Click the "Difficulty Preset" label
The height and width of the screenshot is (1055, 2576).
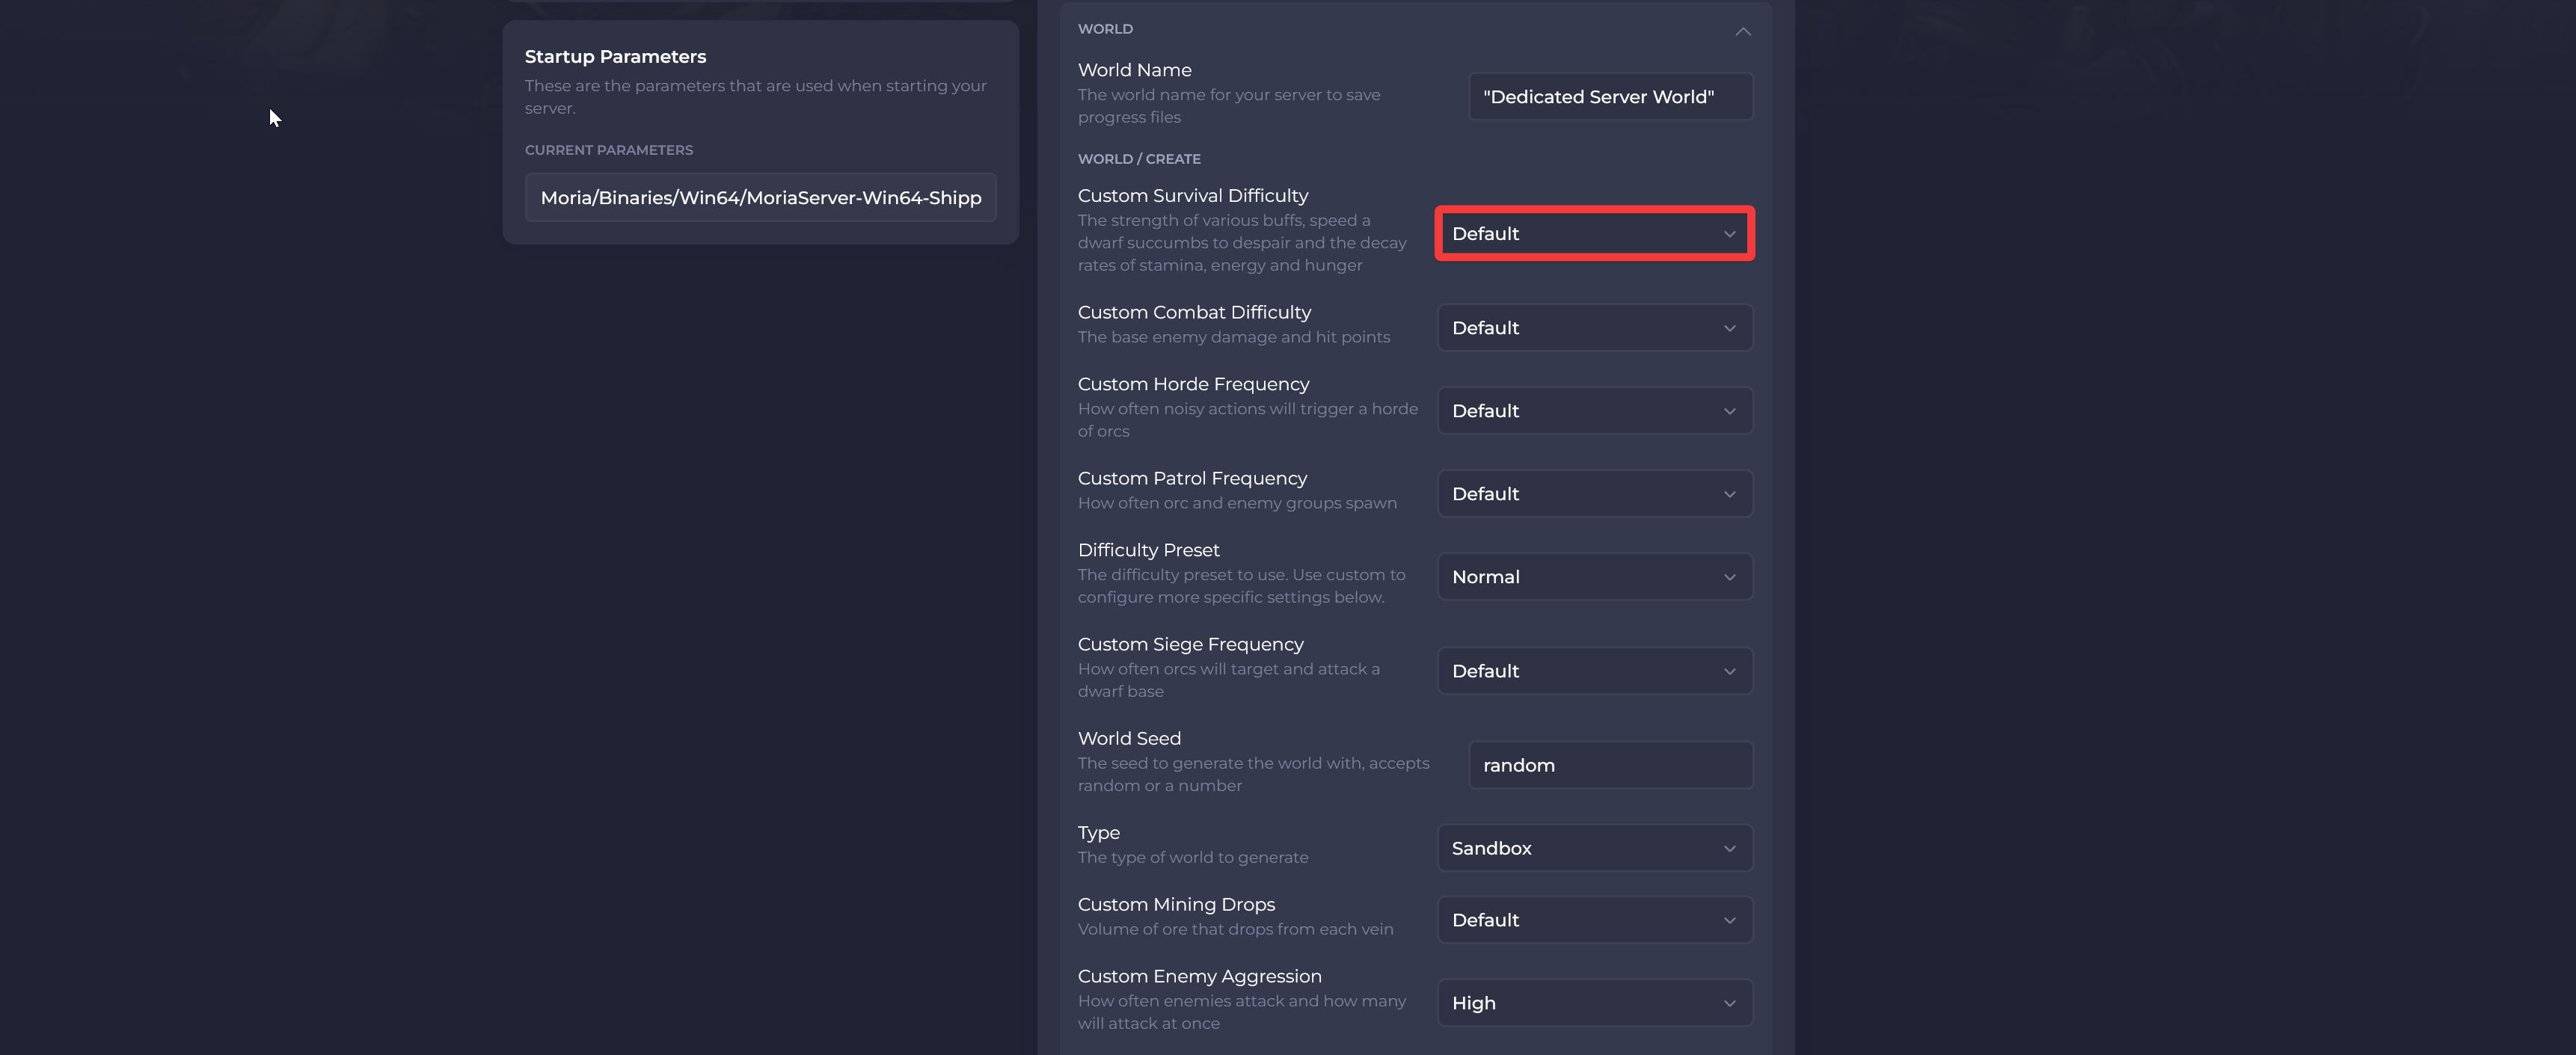(x=1148, y=551)
